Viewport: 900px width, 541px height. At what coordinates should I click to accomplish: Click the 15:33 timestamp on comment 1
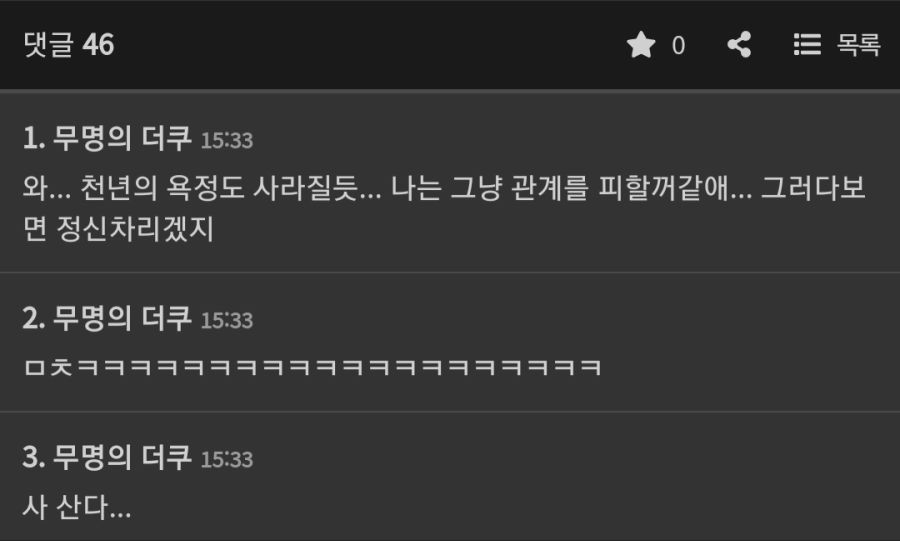[227, 140]
